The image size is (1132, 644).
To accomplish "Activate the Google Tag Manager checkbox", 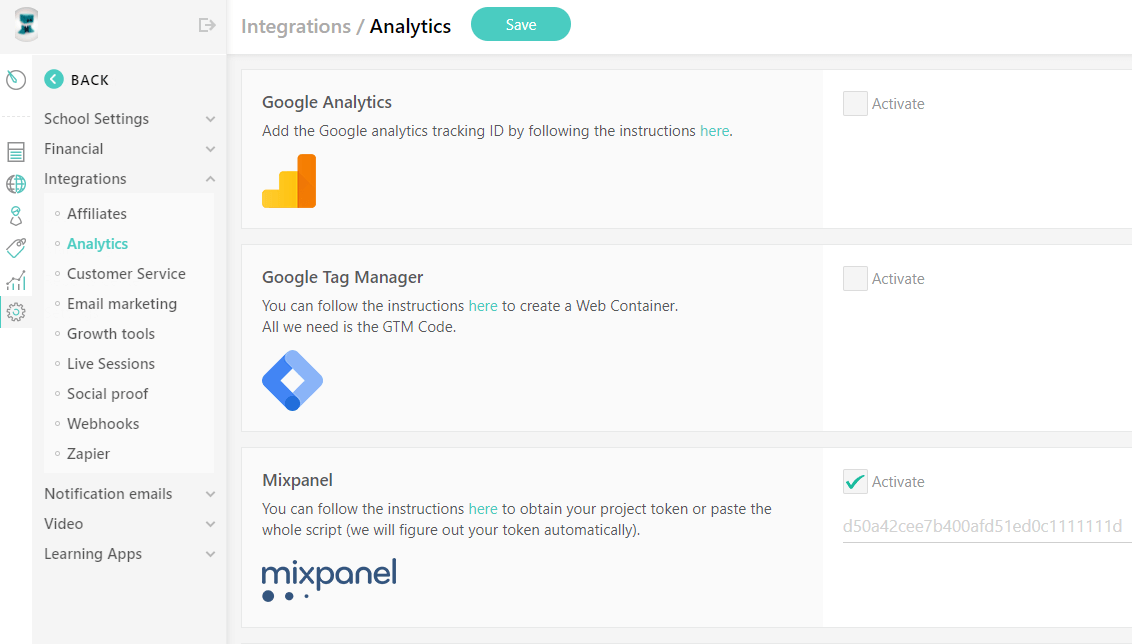I will pyautogui.click(x=855, y=278).
